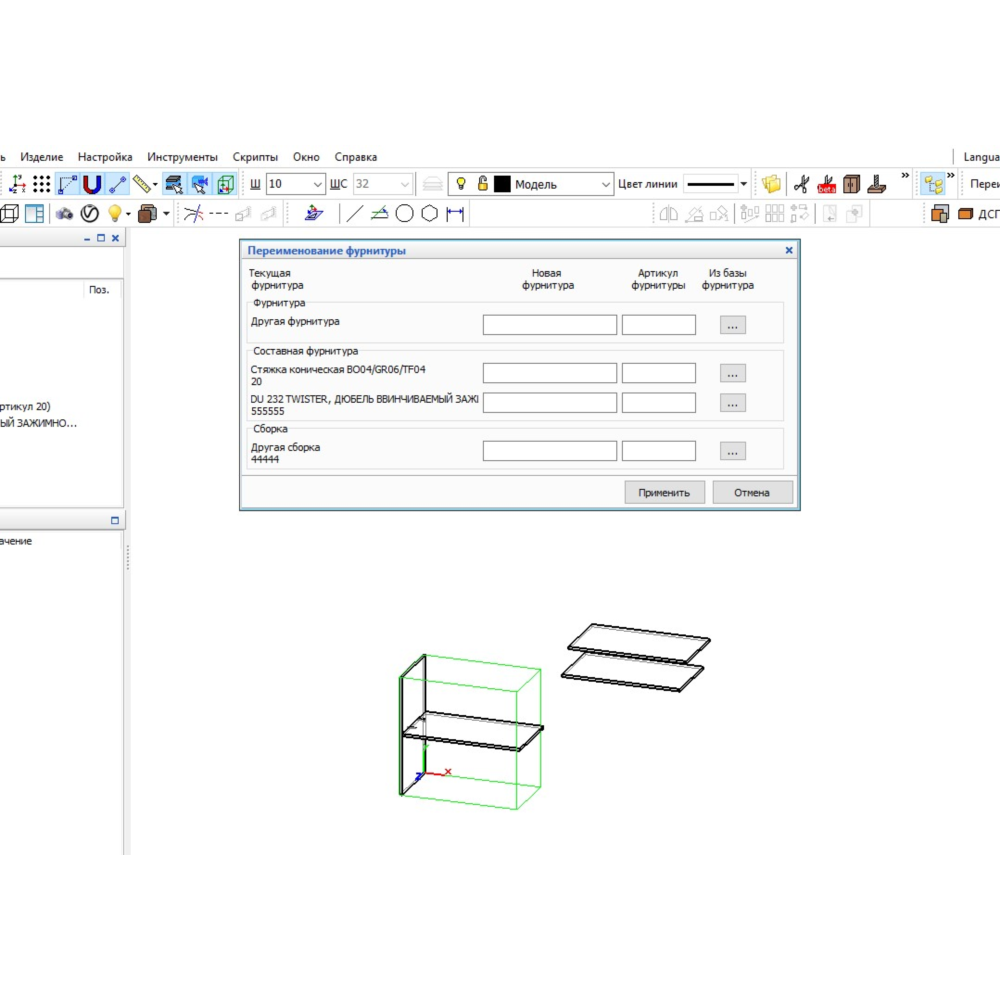Select the line drawing tool

355,214
